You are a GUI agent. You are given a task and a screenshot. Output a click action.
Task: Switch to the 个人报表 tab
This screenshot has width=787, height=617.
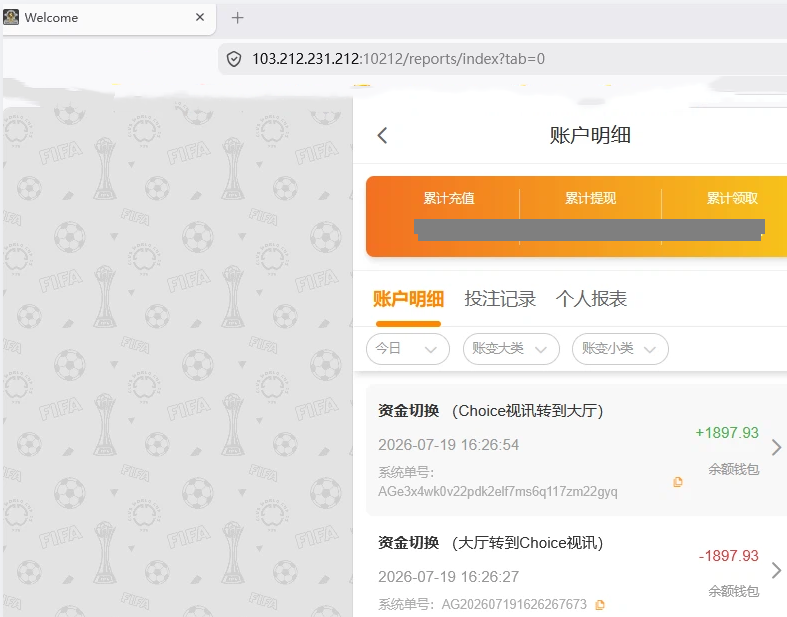[591, 299]
